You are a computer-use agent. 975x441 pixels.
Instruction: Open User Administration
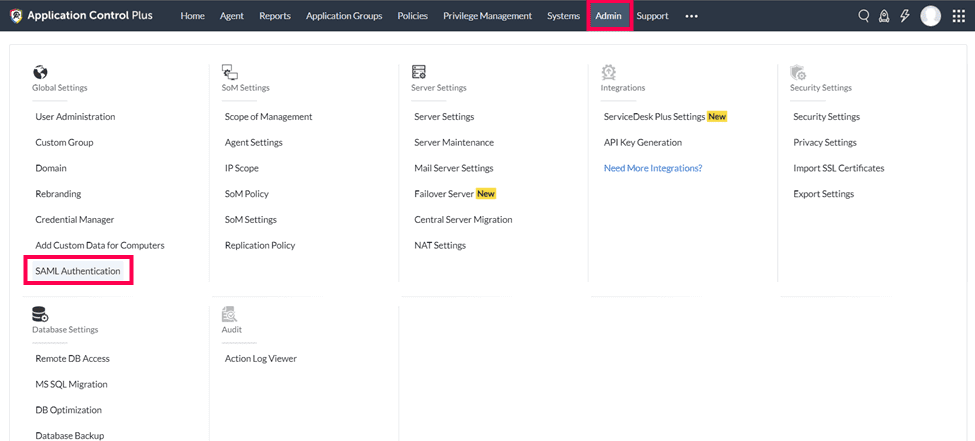(75, 117)
